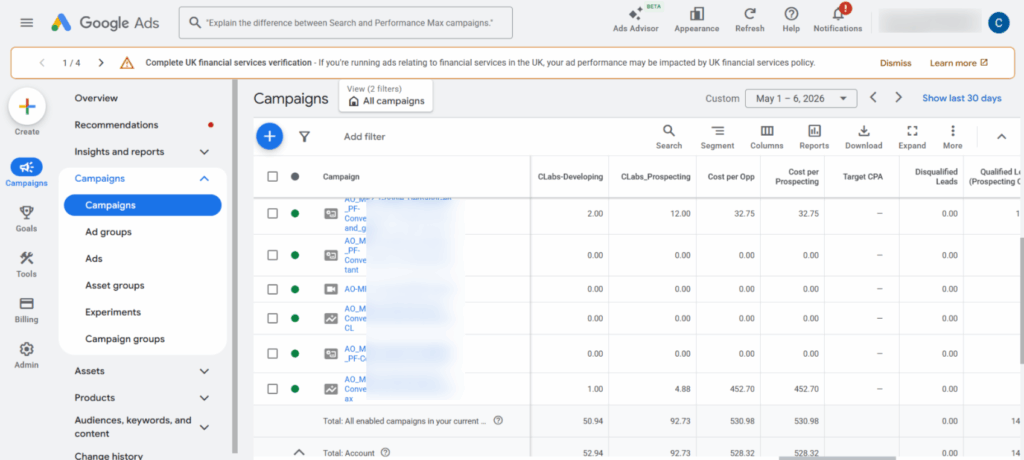Click the Learn more link

click(x=959, y=63)
